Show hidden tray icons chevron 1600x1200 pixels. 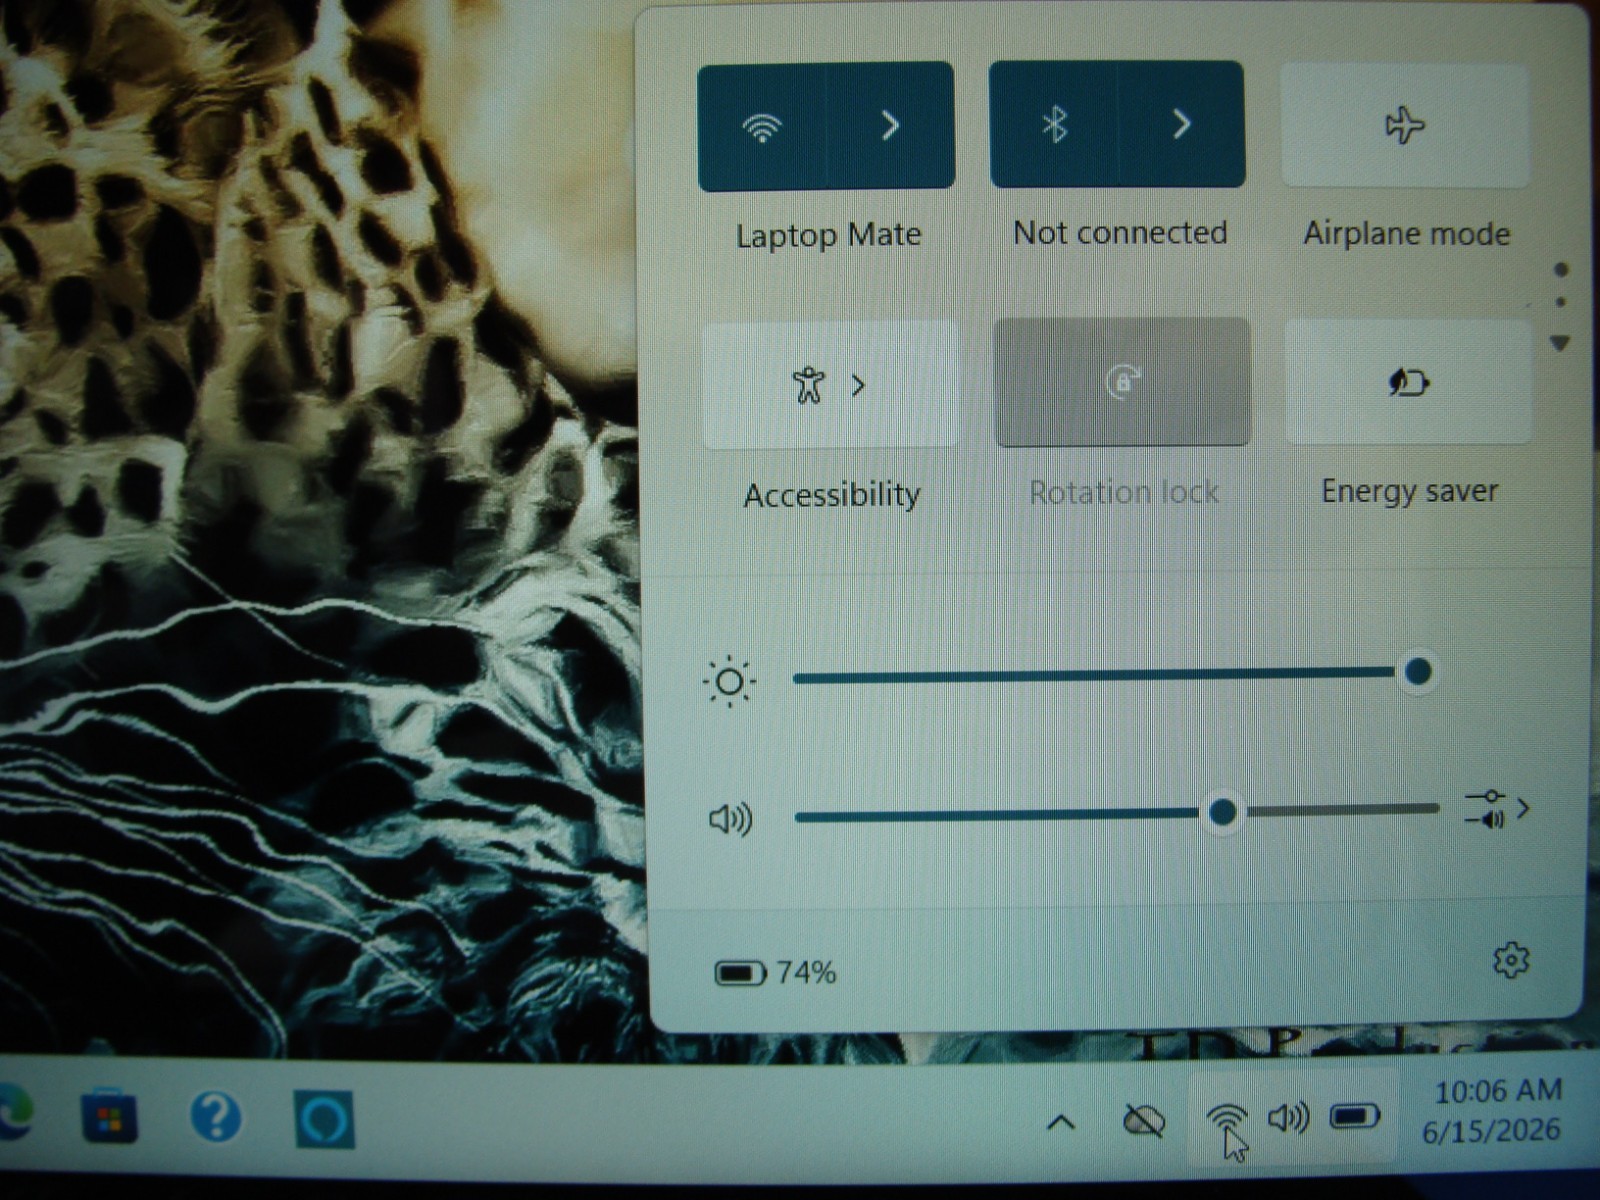coord(1061,1123)
